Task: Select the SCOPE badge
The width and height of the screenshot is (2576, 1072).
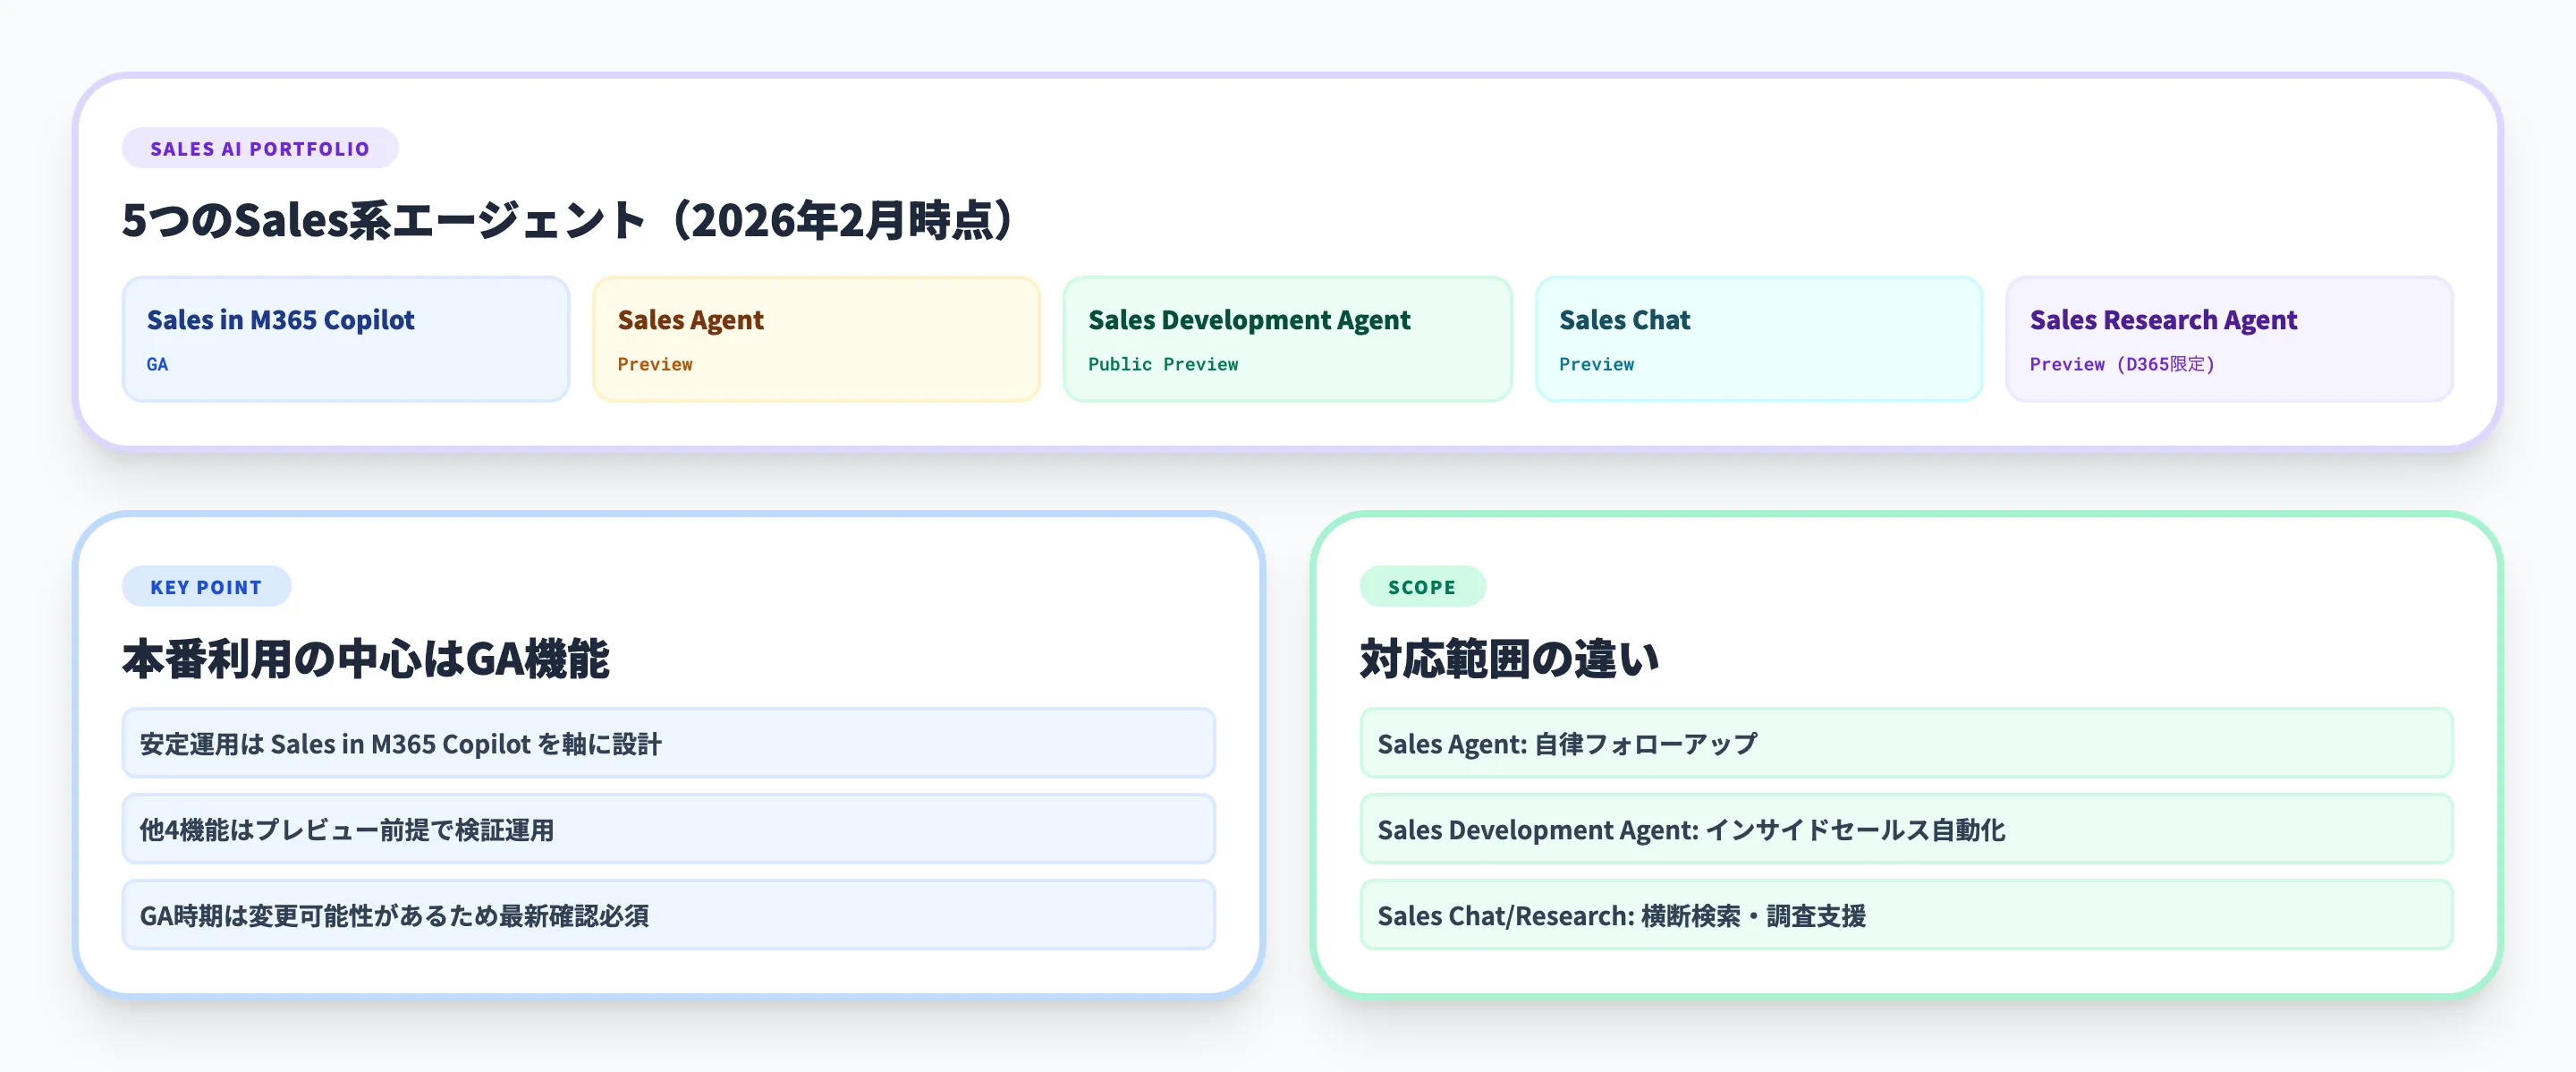Action: (1422, 586)
